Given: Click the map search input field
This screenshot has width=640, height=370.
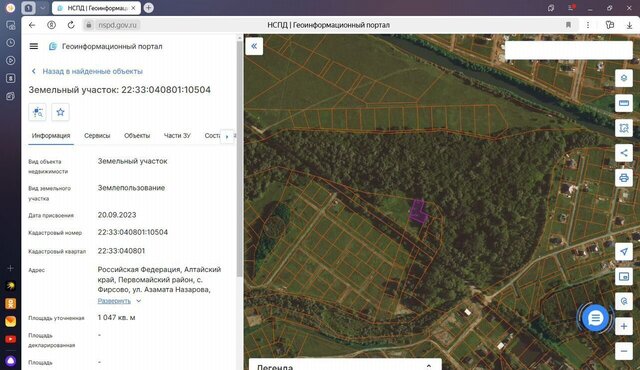Looking at the screenshot, I should click(569, 50).
